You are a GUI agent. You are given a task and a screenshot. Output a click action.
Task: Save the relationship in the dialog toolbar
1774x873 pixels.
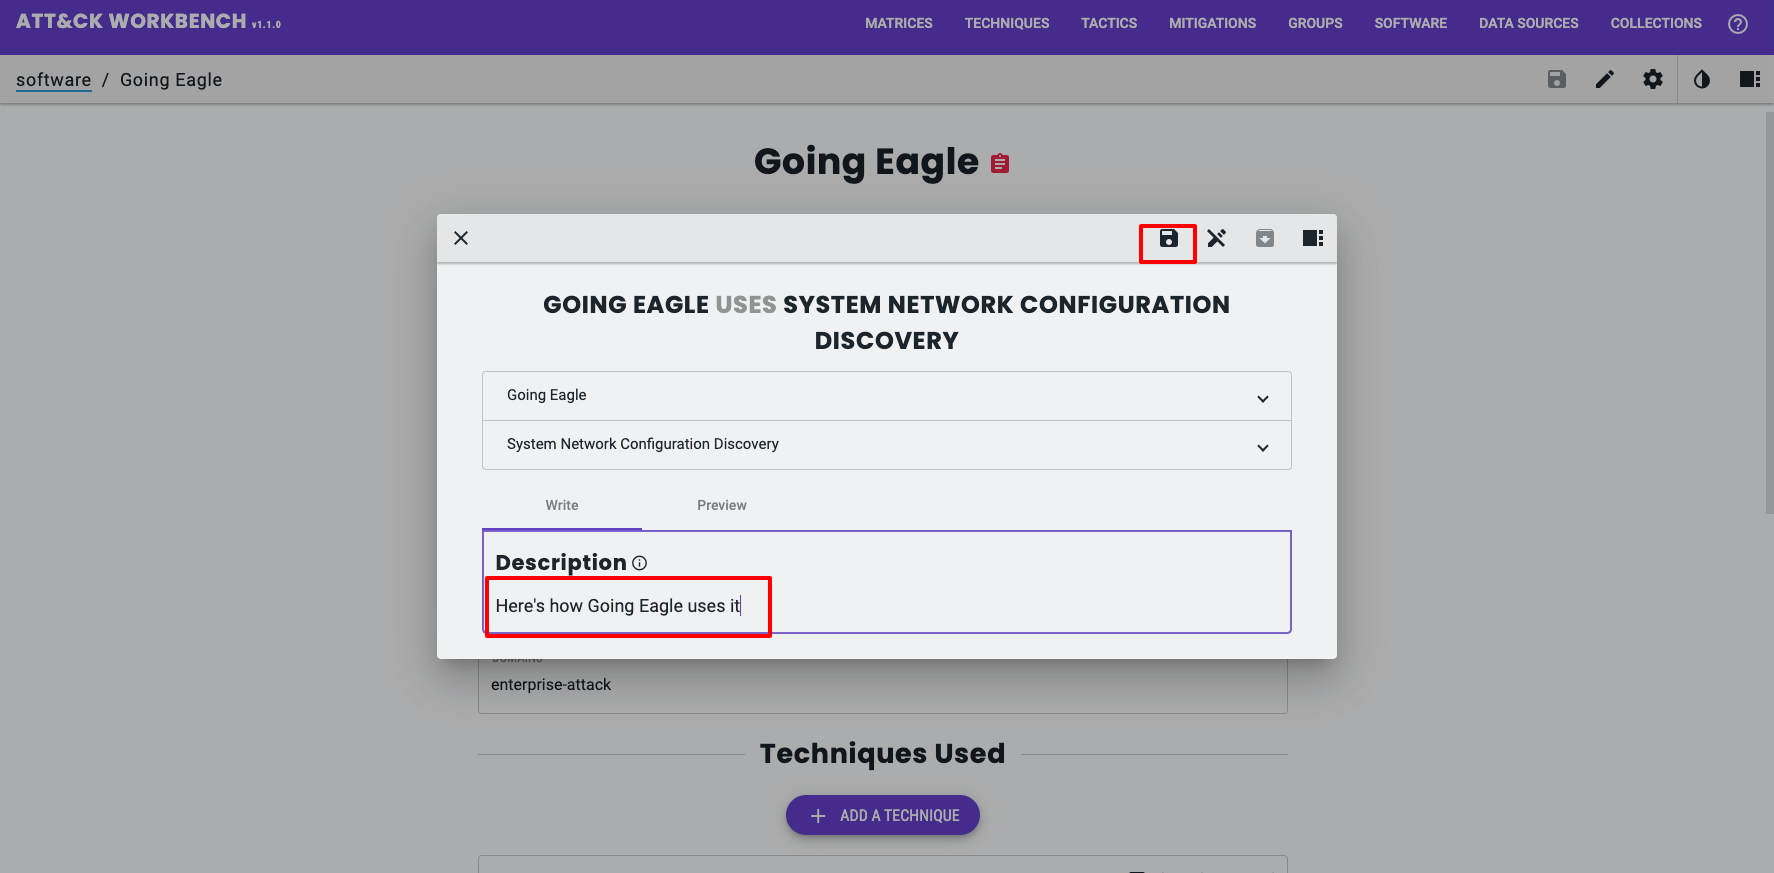pos(1168,239)
